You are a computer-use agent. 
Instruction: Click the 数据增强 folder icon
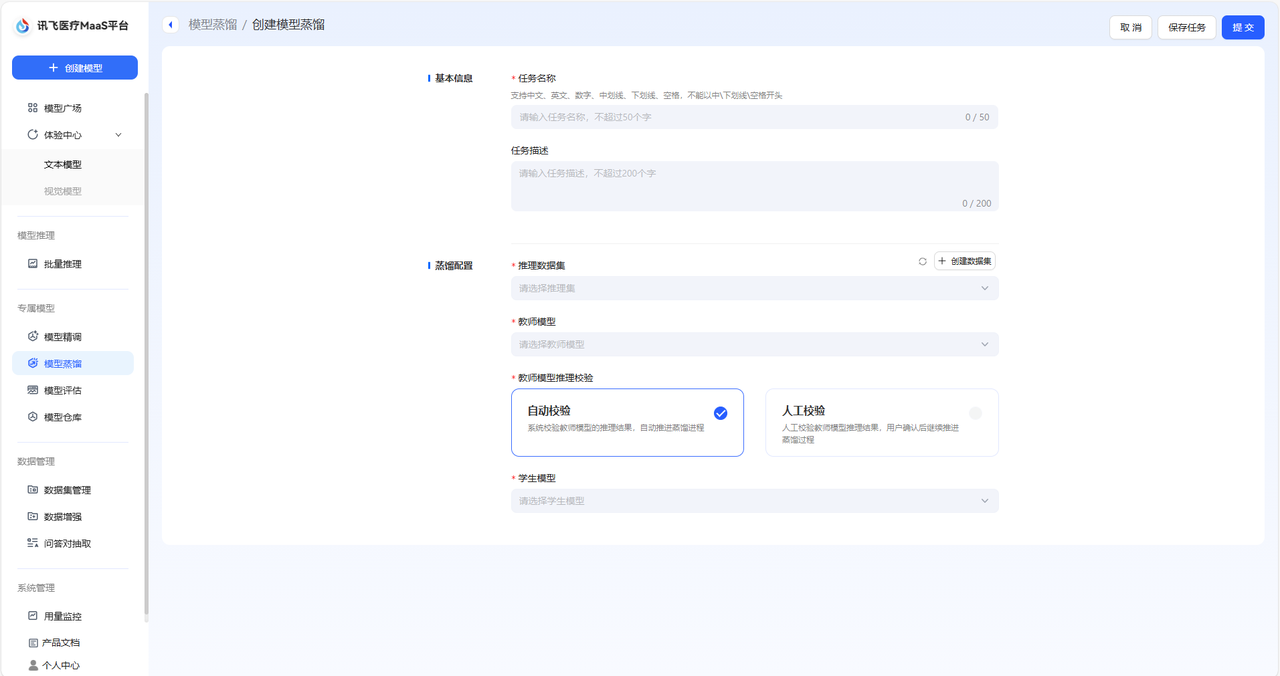(x=33, y=517)
